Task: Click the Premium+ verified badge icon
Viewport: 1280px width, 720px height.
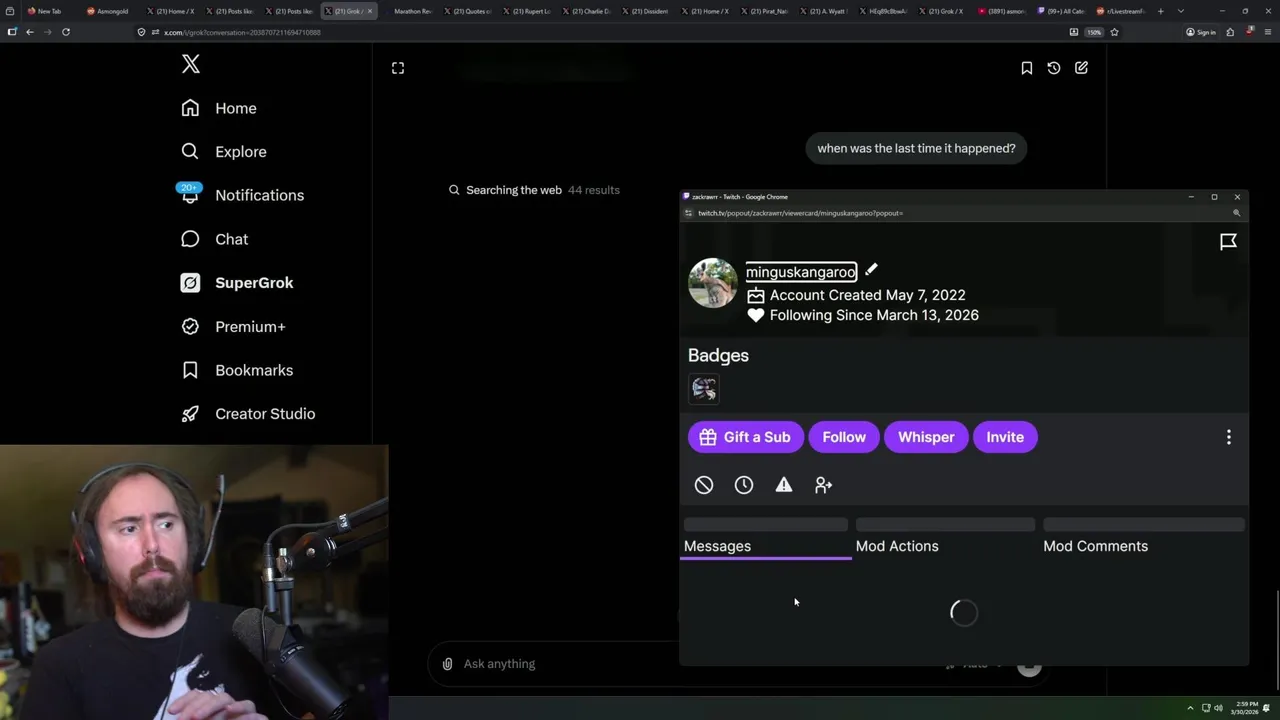Action: (190, 327)
